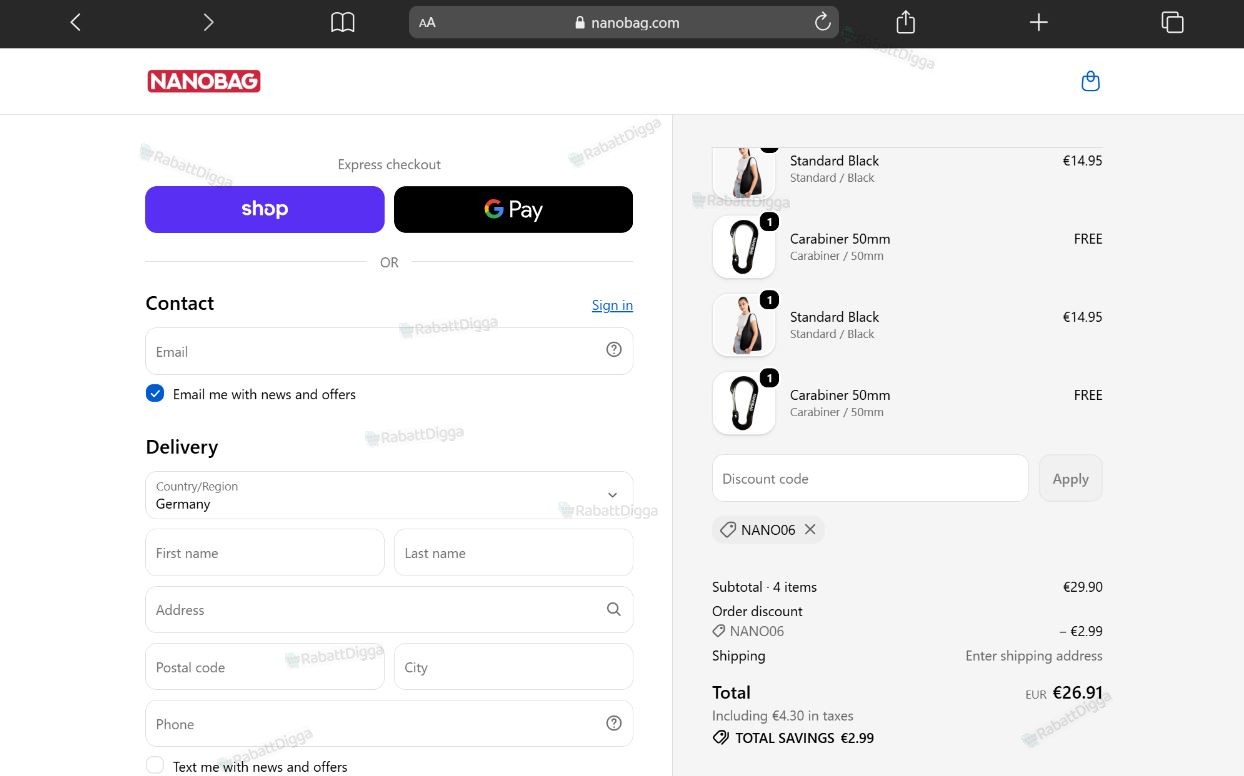The width and height of the screenshot is (1244, 776).
Task: Go forward using browser forward arrow
Action: (208, 22)
